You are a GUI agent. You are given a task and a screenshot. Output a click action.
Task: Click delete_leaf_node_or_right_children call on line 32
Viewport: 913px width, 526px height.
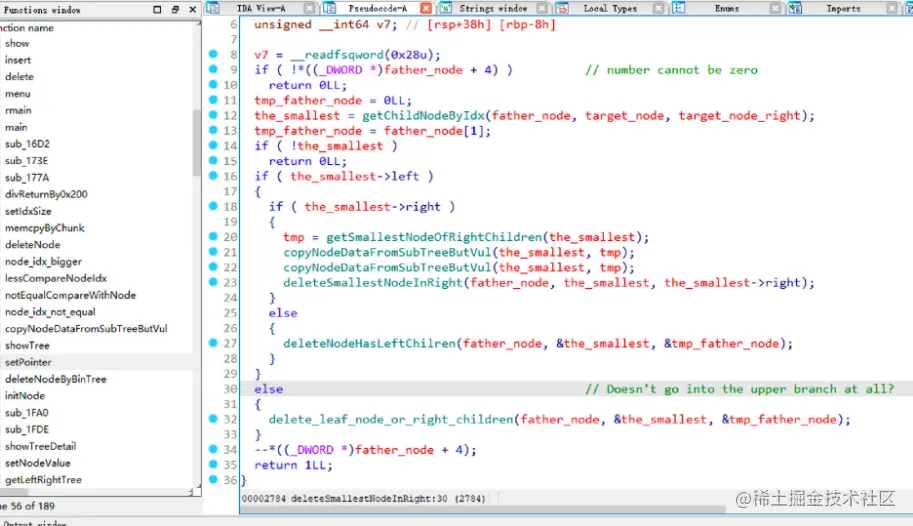pyautogui.click(x=391, y=419)
